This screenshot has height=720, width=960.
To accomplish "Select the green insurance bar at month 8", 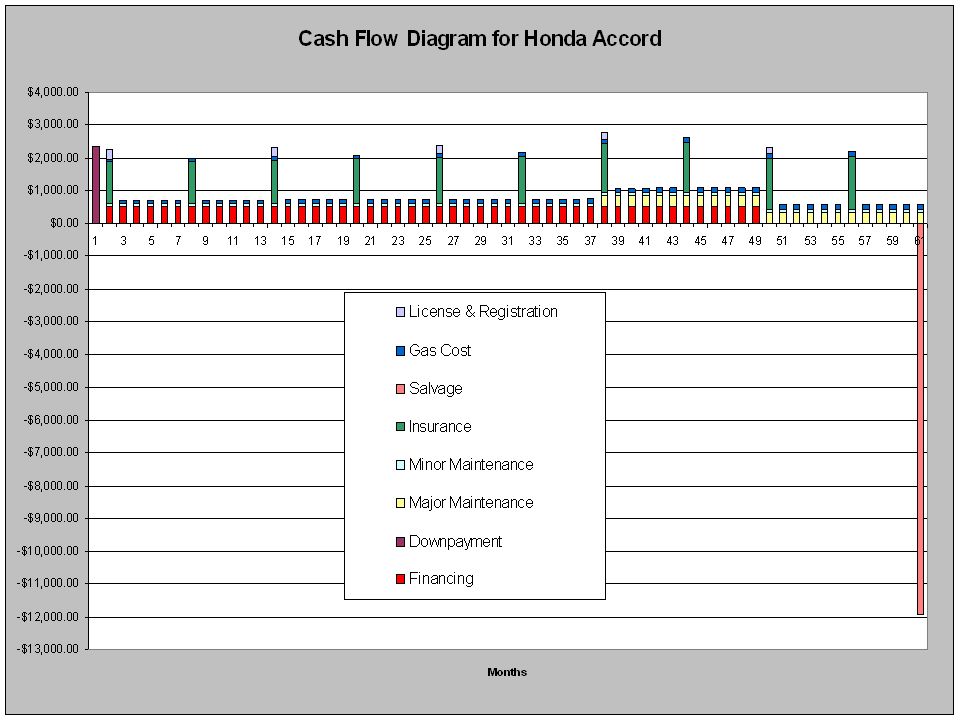I will pos(192,182).
